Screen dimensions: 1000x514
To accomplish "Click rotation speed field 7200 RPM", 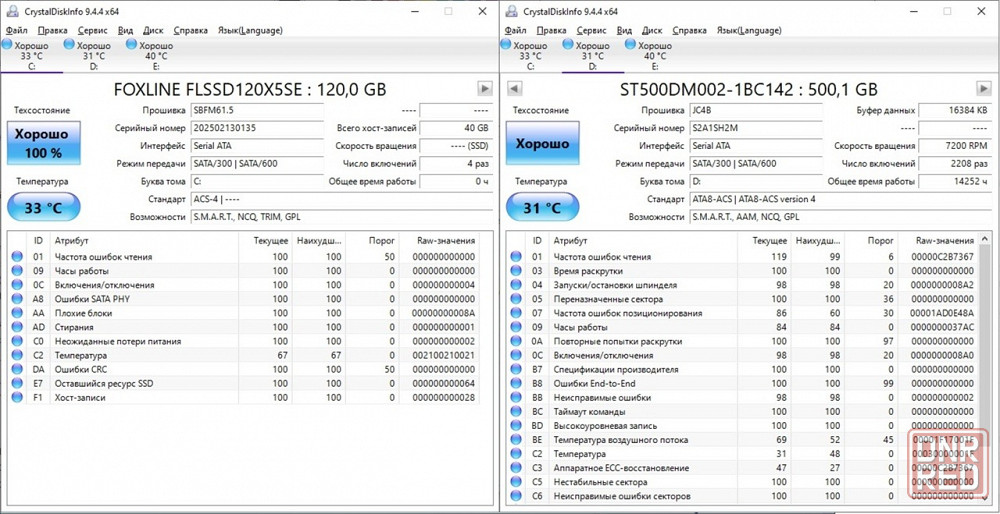I will click(955, 146).
